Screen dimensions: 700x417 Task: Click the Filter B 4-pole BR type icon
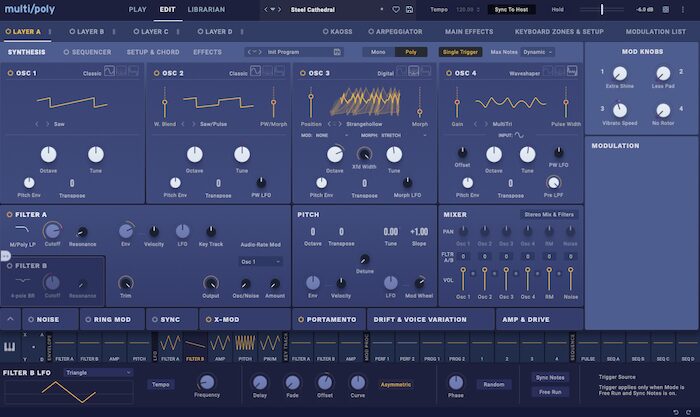pyautogui.click(x=22, y=281)
